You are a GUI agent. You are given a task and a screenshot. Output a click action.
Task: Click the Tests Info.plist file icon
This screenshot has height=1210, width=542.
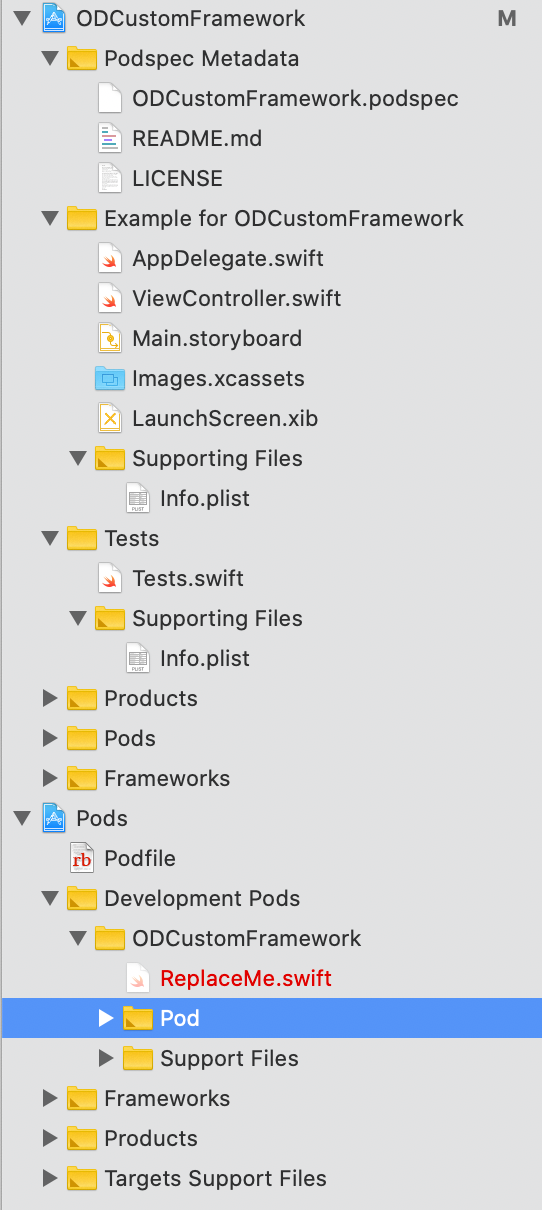(138, 658)
